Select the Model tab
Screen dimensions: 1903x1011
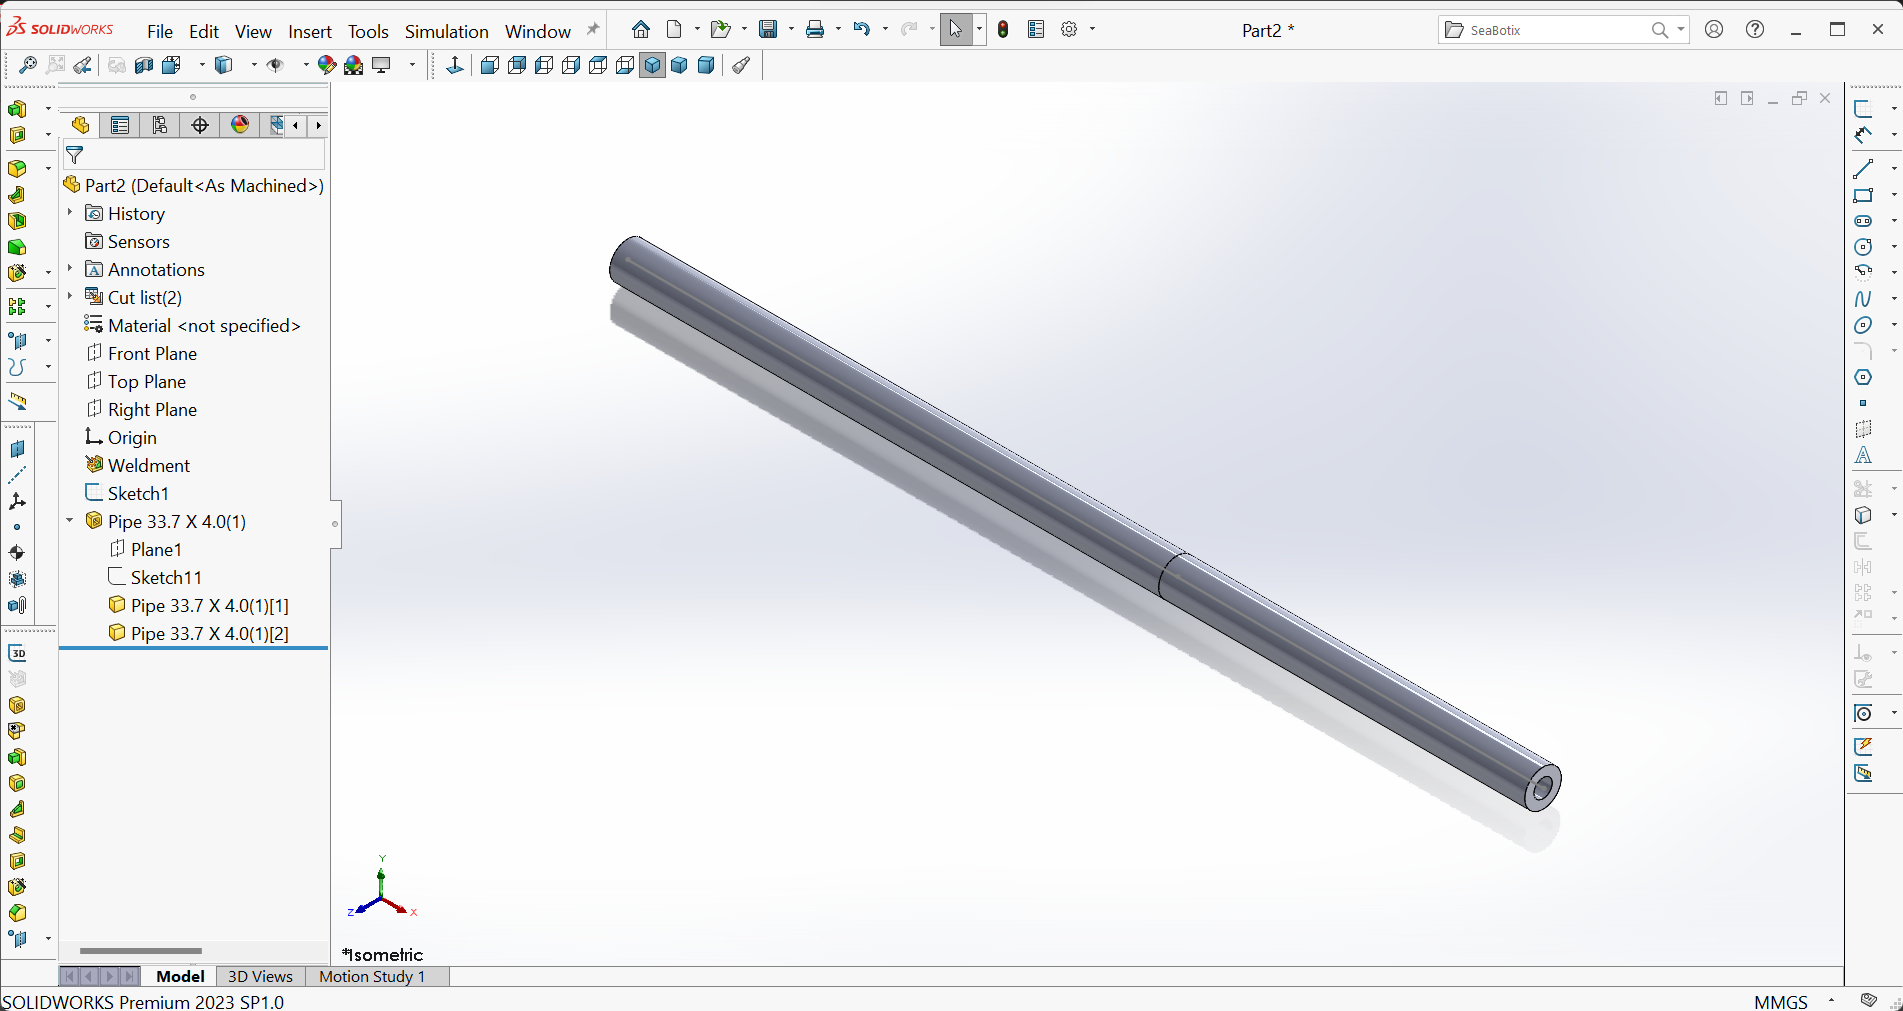tap(180, 976)
